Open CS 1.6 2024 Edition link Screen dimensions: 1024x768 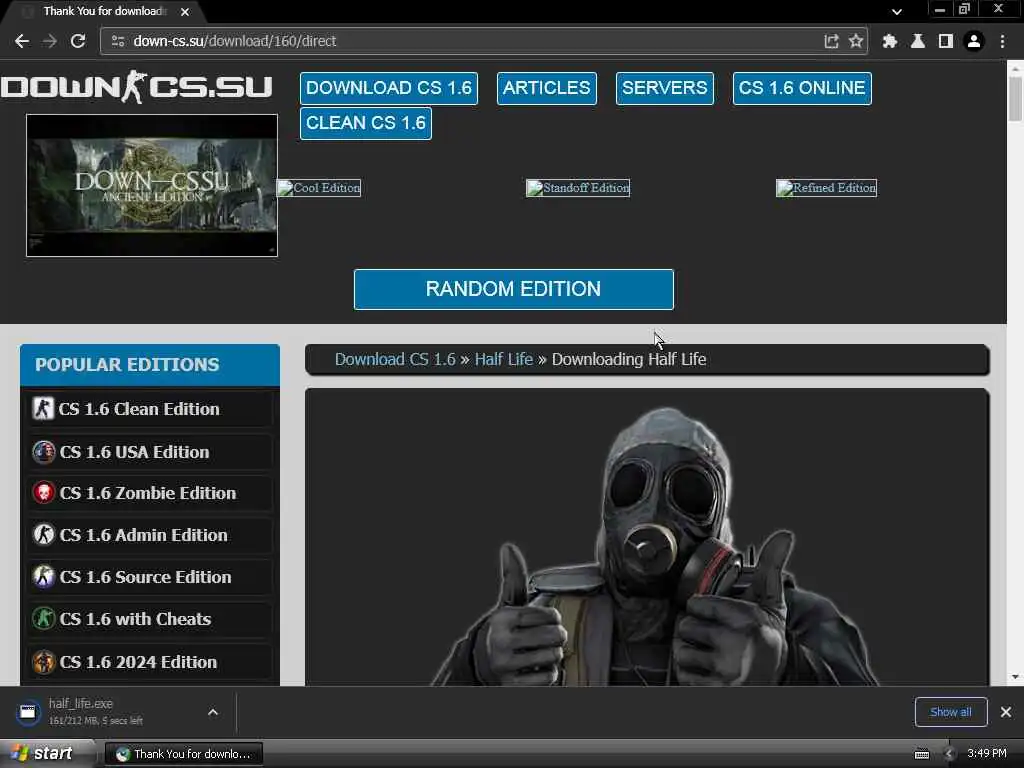click(138, 662)
